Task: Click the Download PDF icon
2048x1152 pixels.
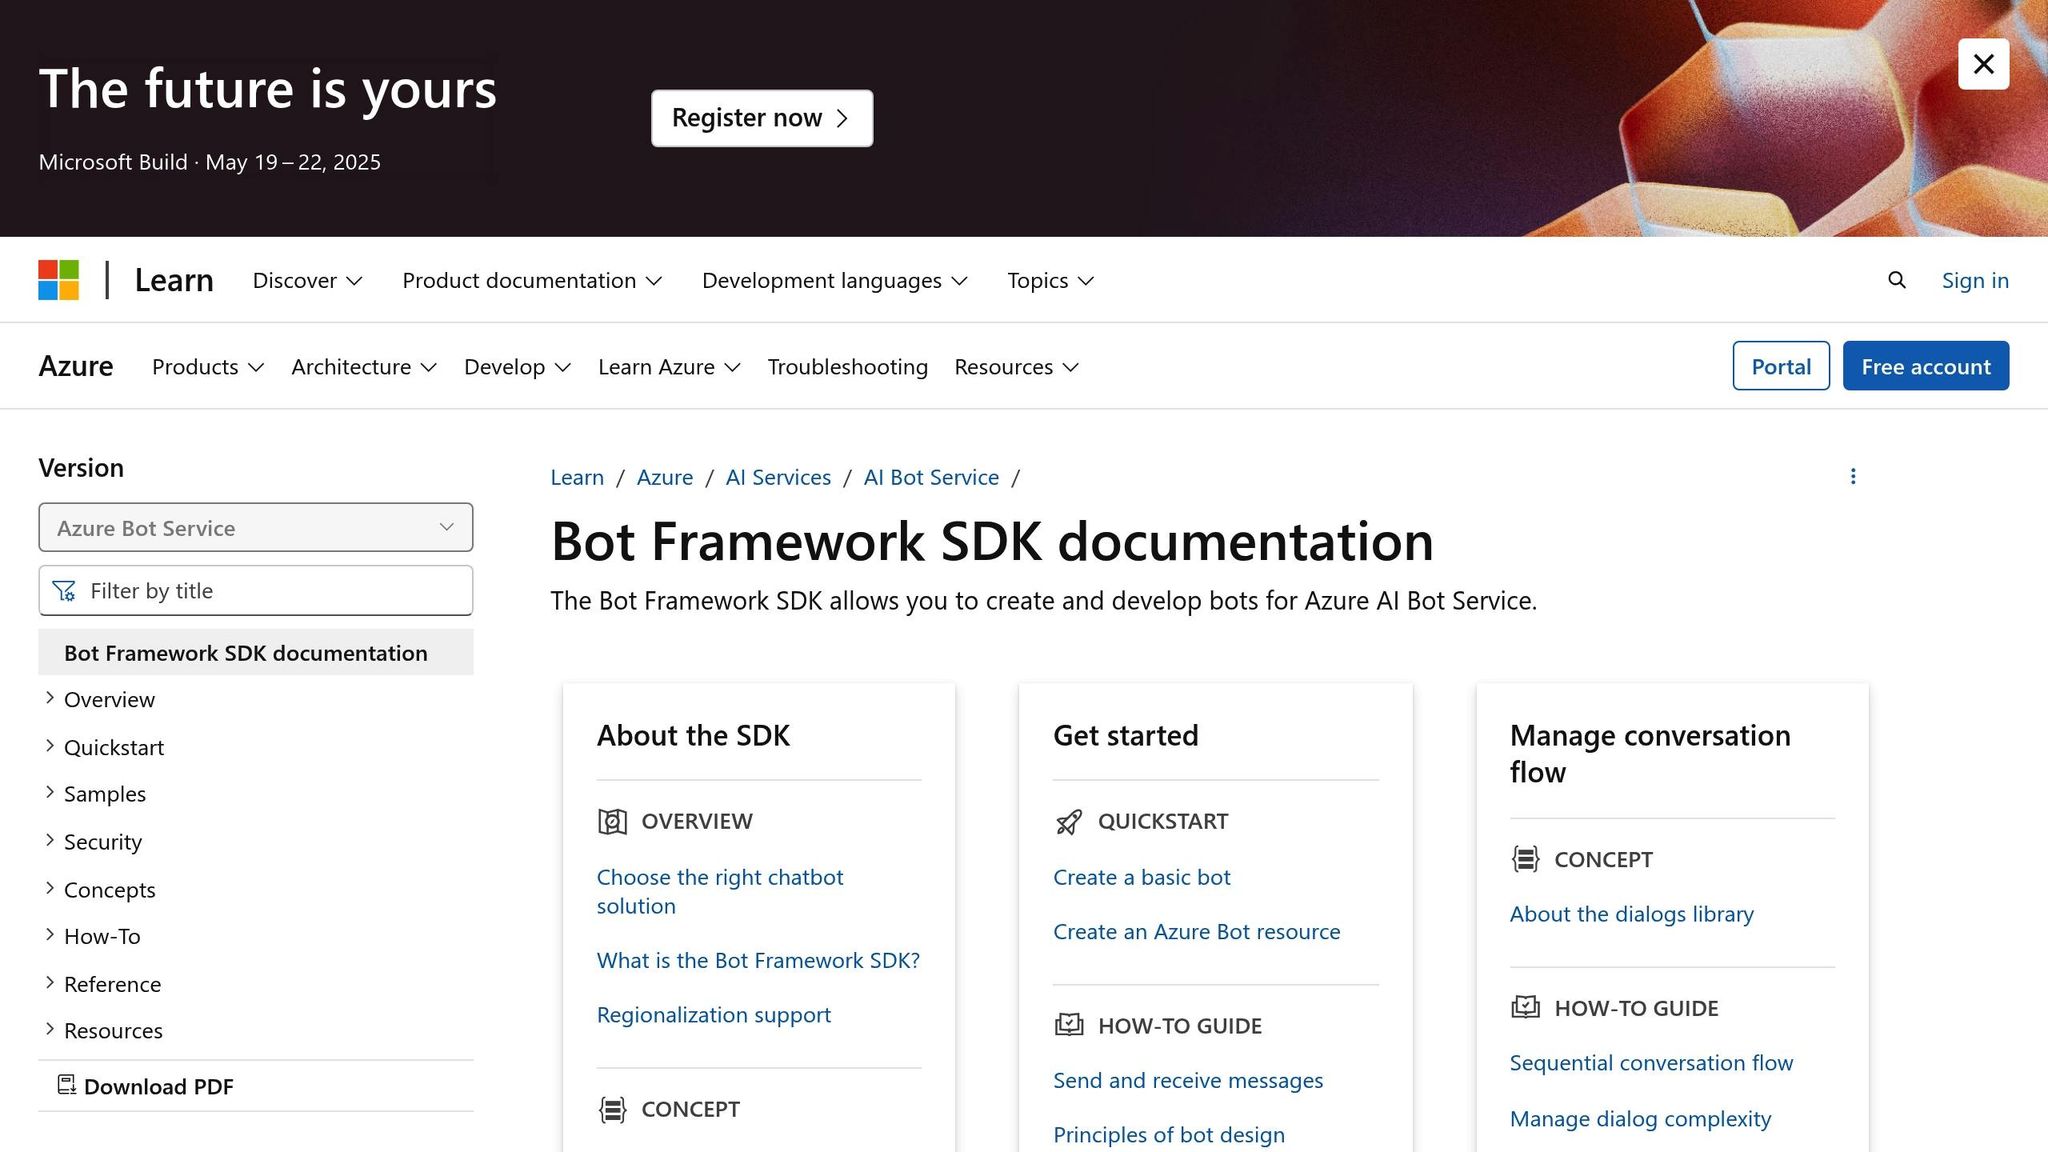Action: point(67,1085)
